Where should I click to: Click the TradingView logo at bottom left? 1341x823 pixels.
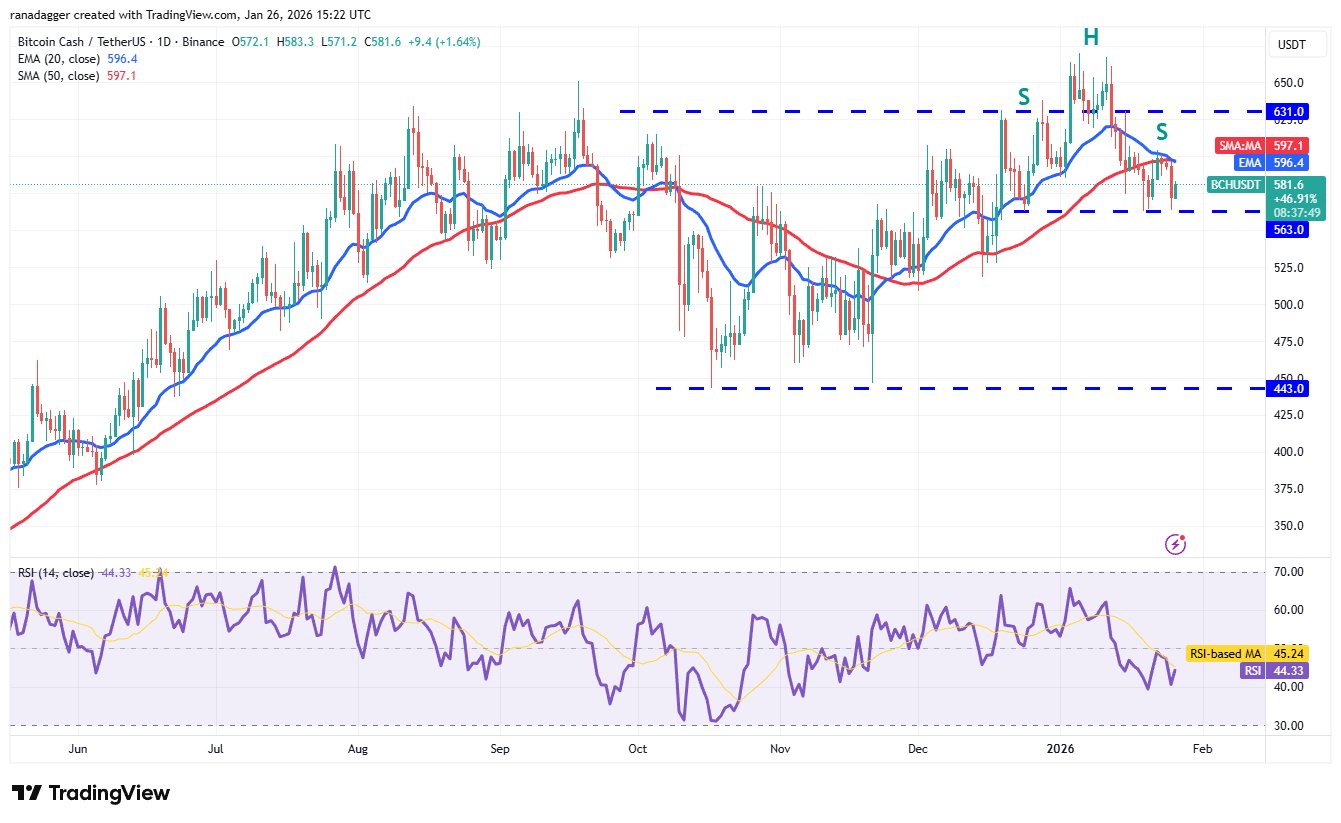[91, 793]
